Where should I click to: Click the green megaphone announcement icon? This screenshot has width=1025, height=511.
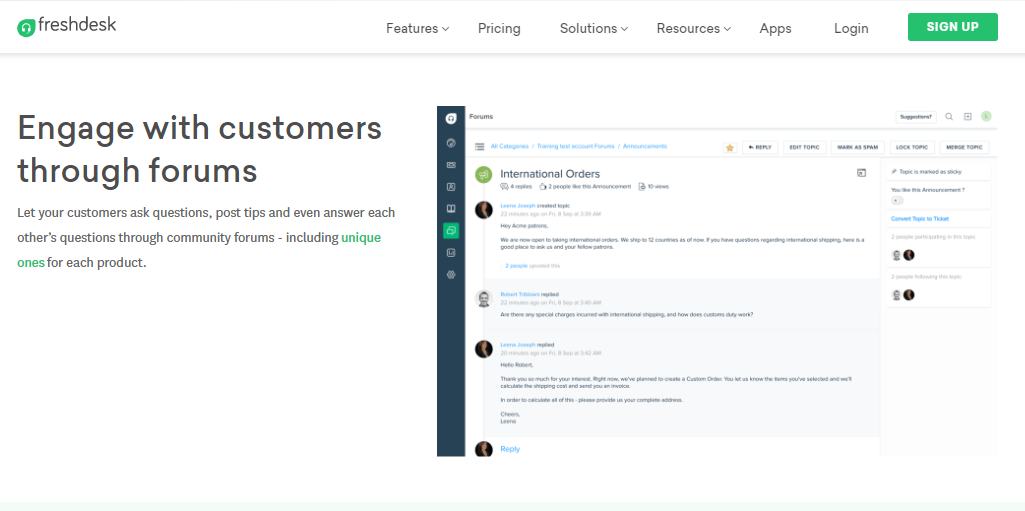(484, 174)
